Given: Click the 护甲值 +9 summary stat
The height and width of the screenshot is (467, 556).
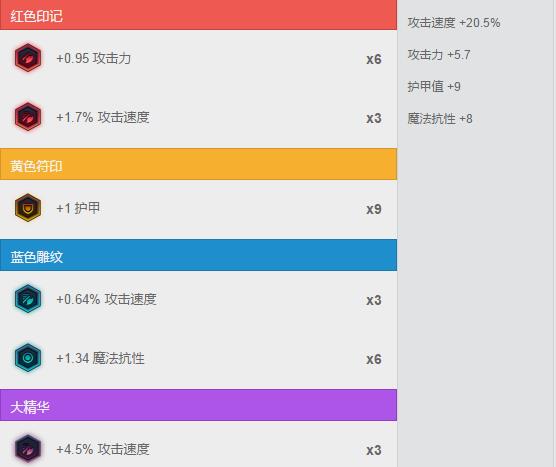Looking at the screenshot, I should click(x=434, y=87).
